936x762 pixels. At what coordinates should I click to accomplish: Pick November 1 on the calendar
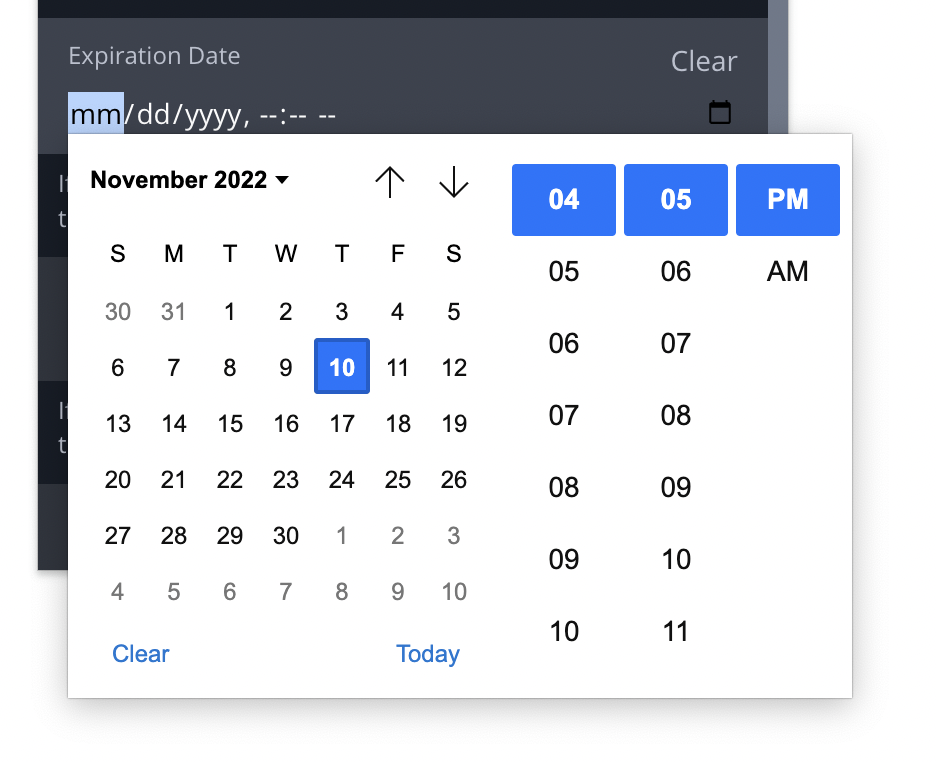point(229,311)
